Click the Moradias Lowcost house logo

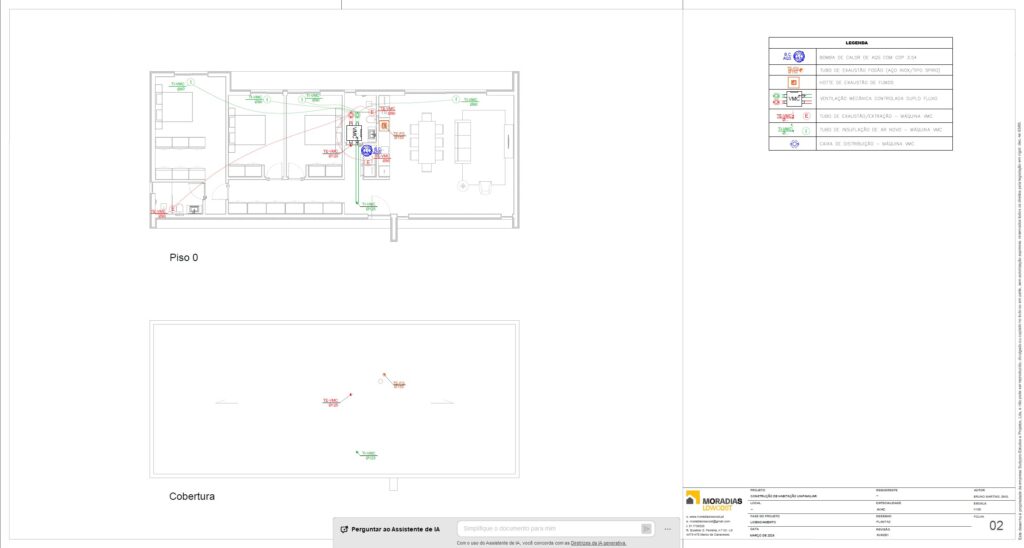click(x=692, y=499)
